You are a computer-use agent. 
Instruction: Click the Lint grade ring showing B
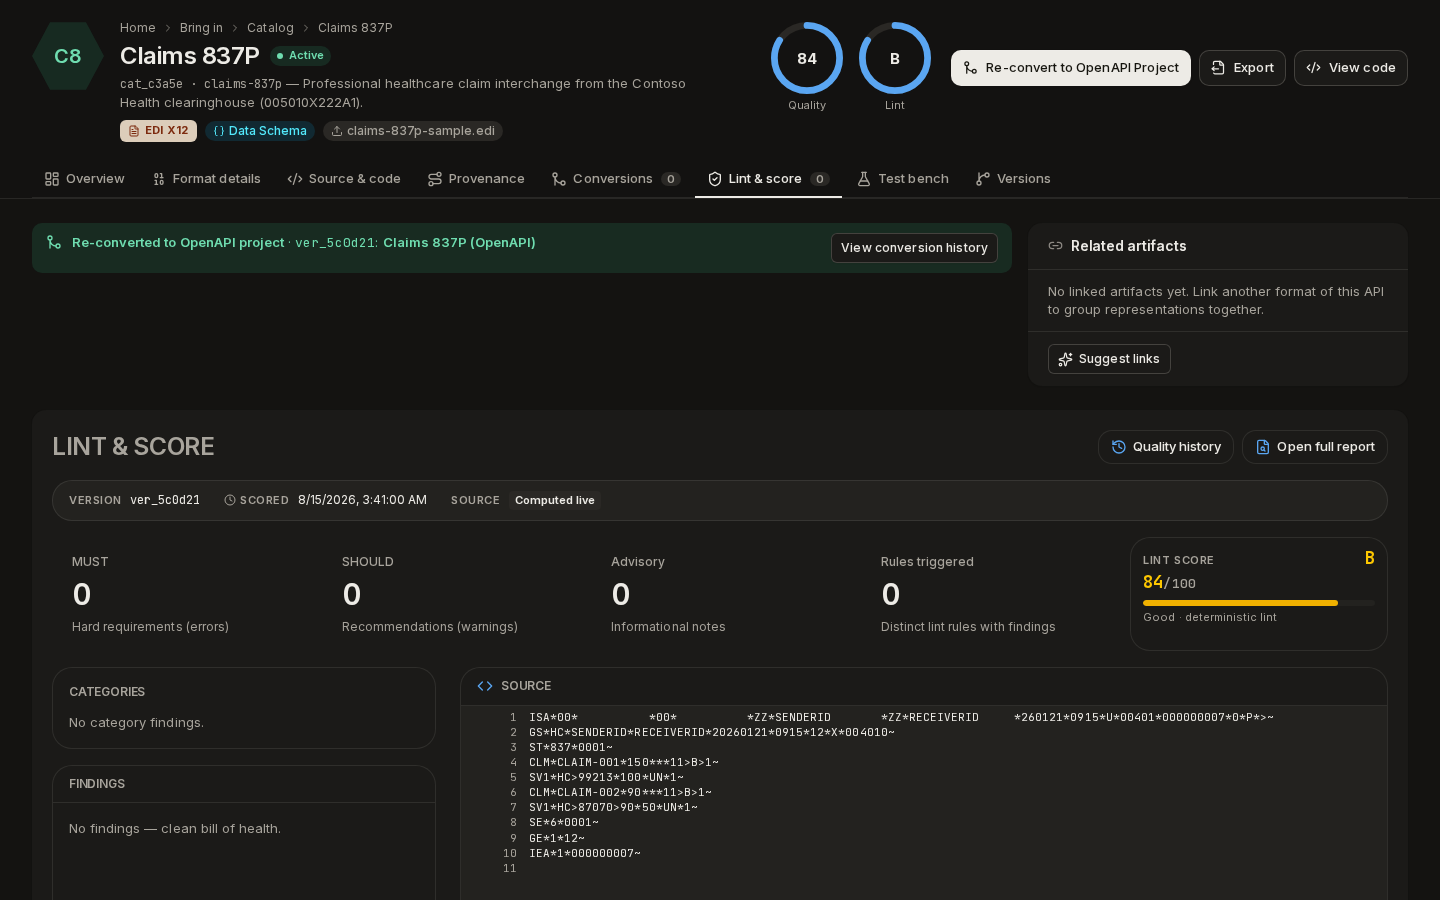pos(895,58)
